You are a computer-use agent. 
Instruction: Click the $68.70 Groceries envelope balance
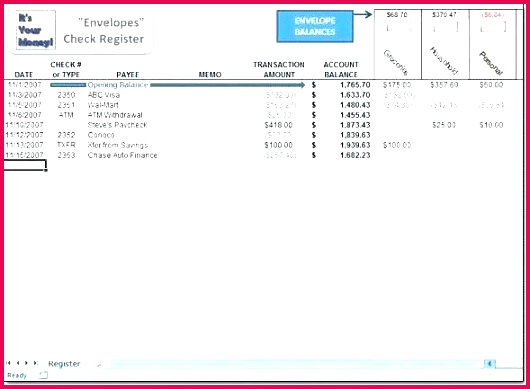pos(397,15)
